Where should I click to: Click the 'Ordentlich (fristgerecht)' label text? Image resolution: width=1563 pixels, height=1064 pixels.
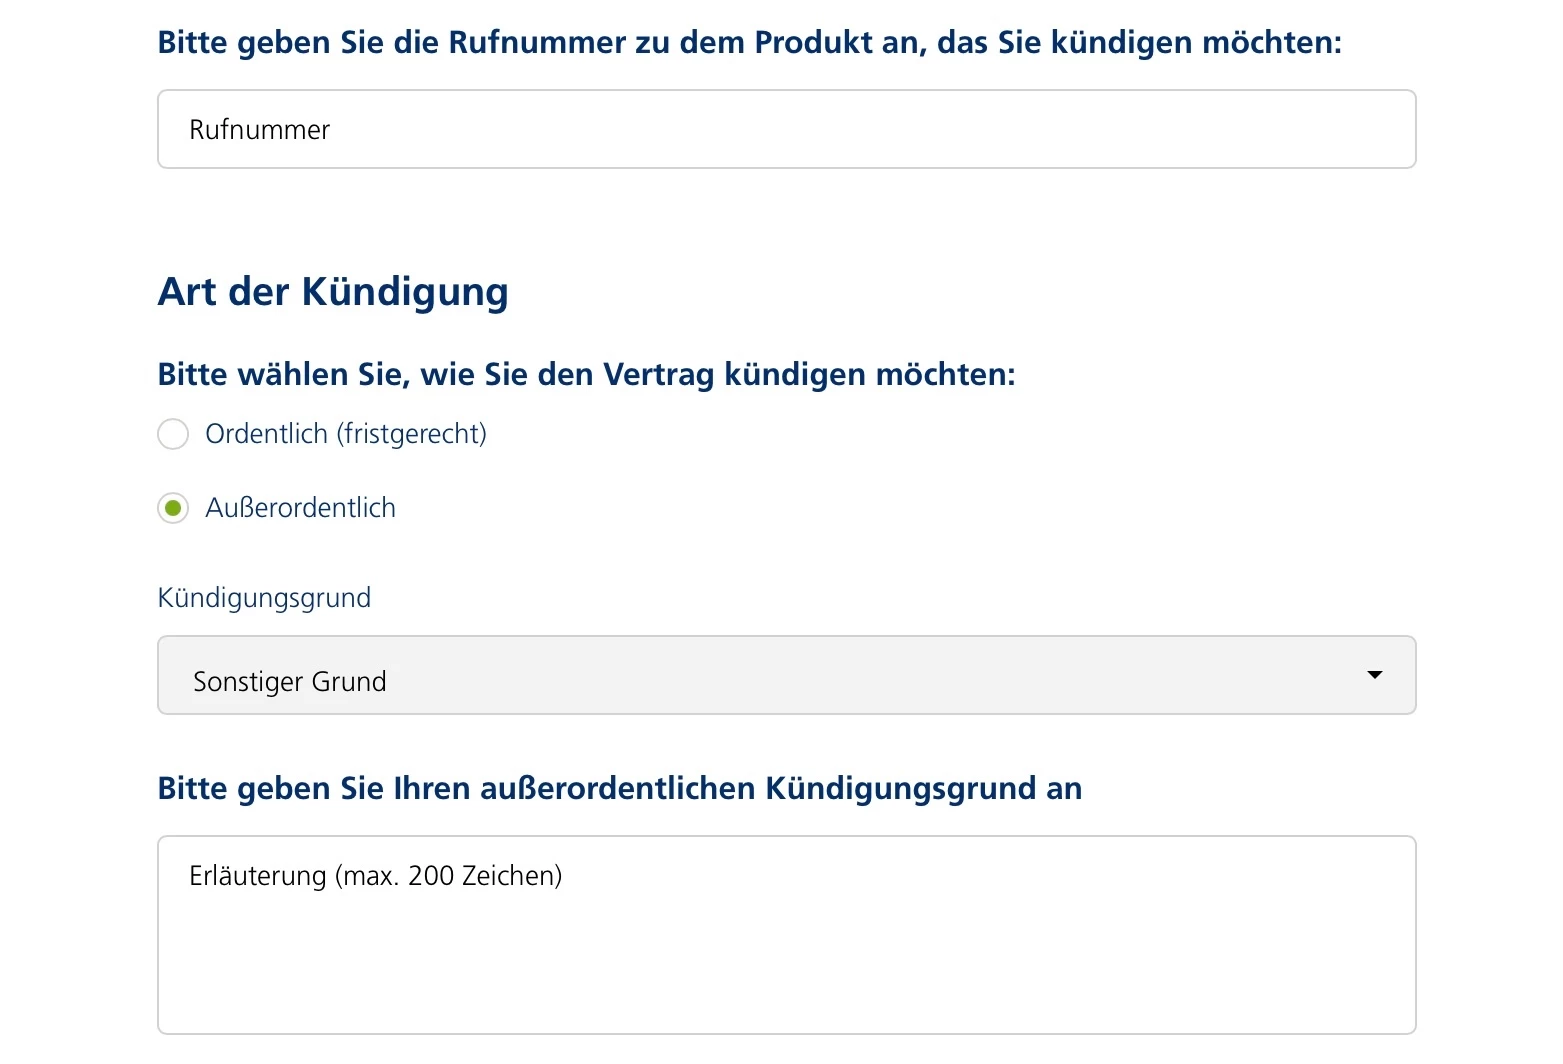[346, 434]
